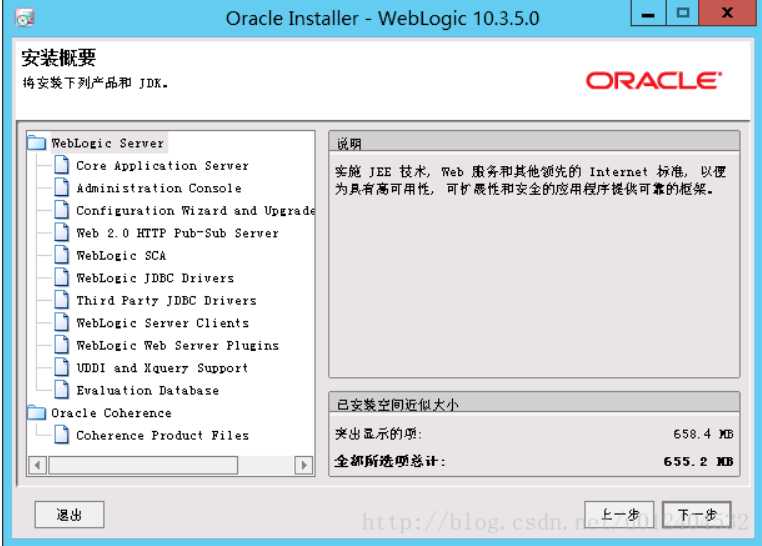762x546 pixels.
Task: Click the Administration Console document icon
Action: pyautogui.click(x=61, y=187)
